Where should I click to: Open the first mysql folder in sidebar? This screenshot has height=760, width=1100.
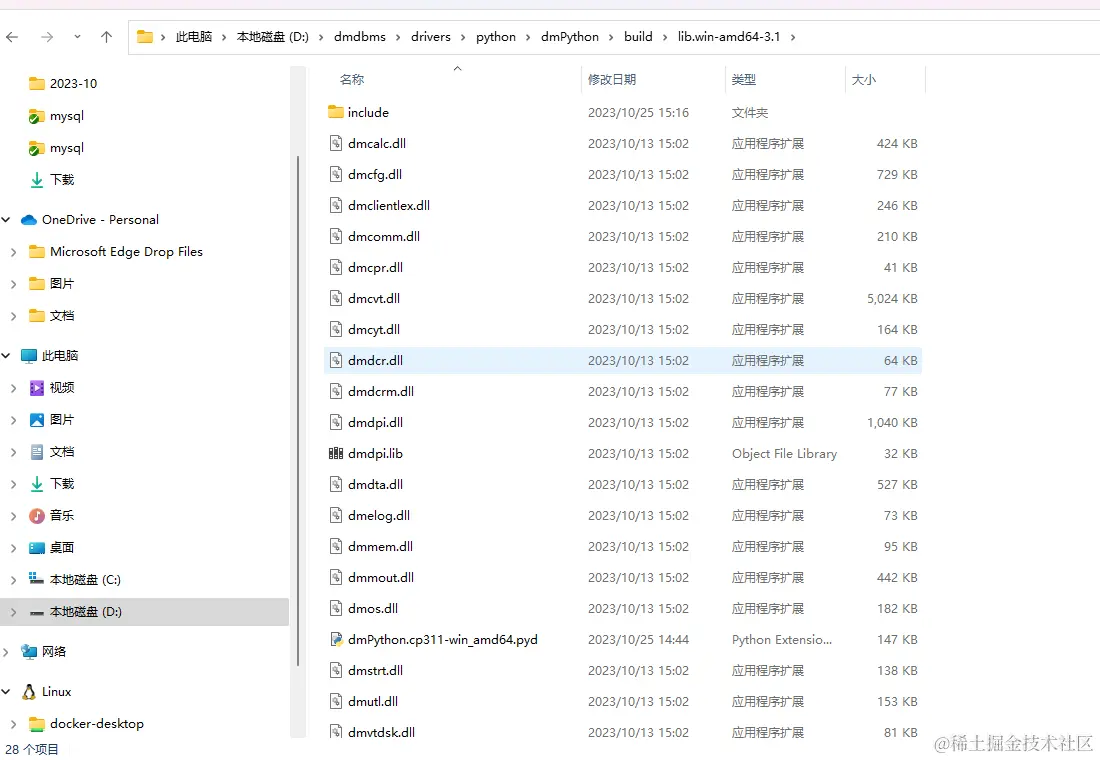click(66, 116)
